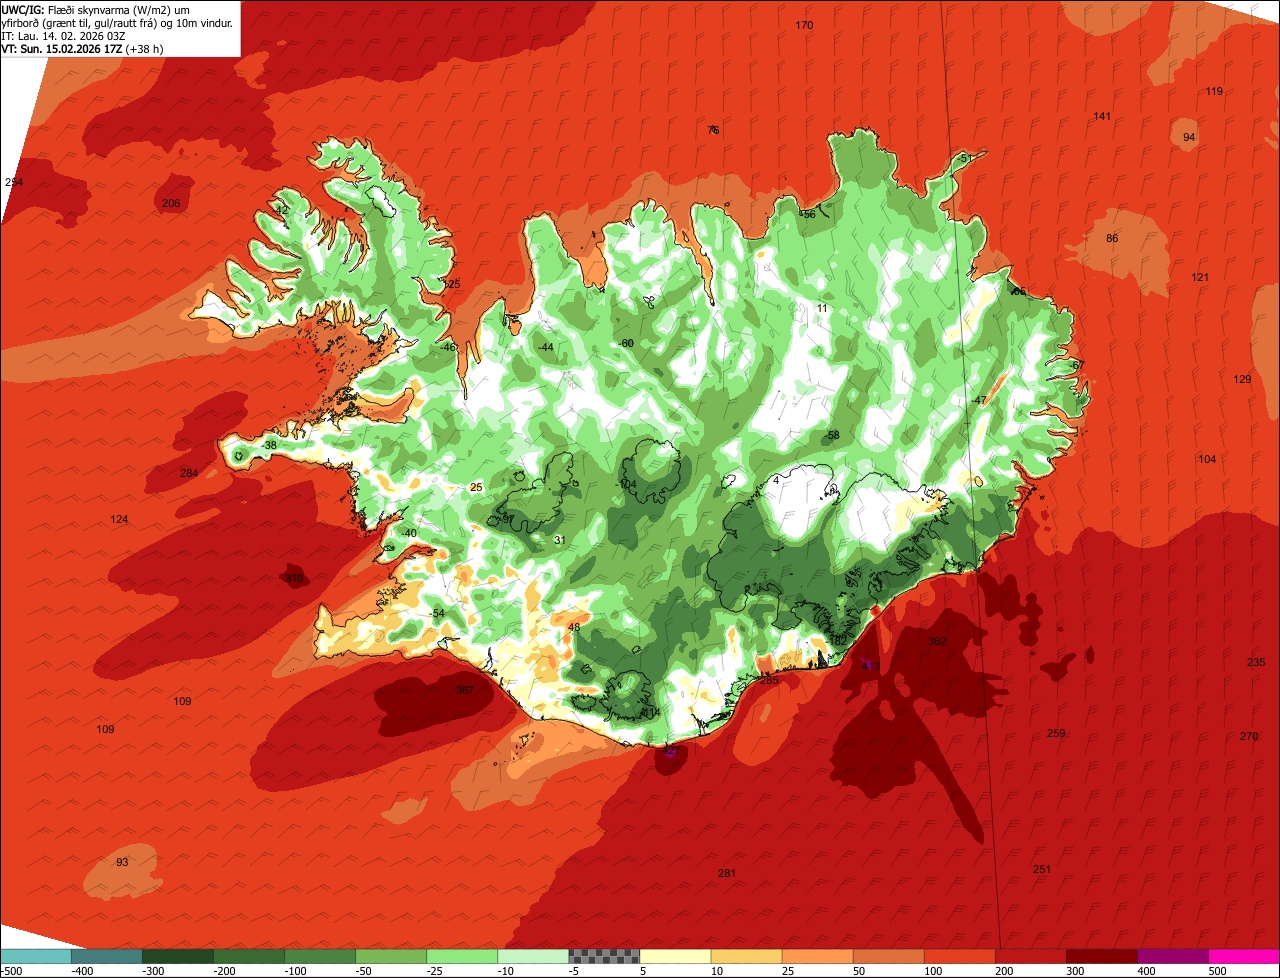The height and width of the screenshot is (978, 1280).
Task: Click the map value '170' at the top
Action: [804, 25]
